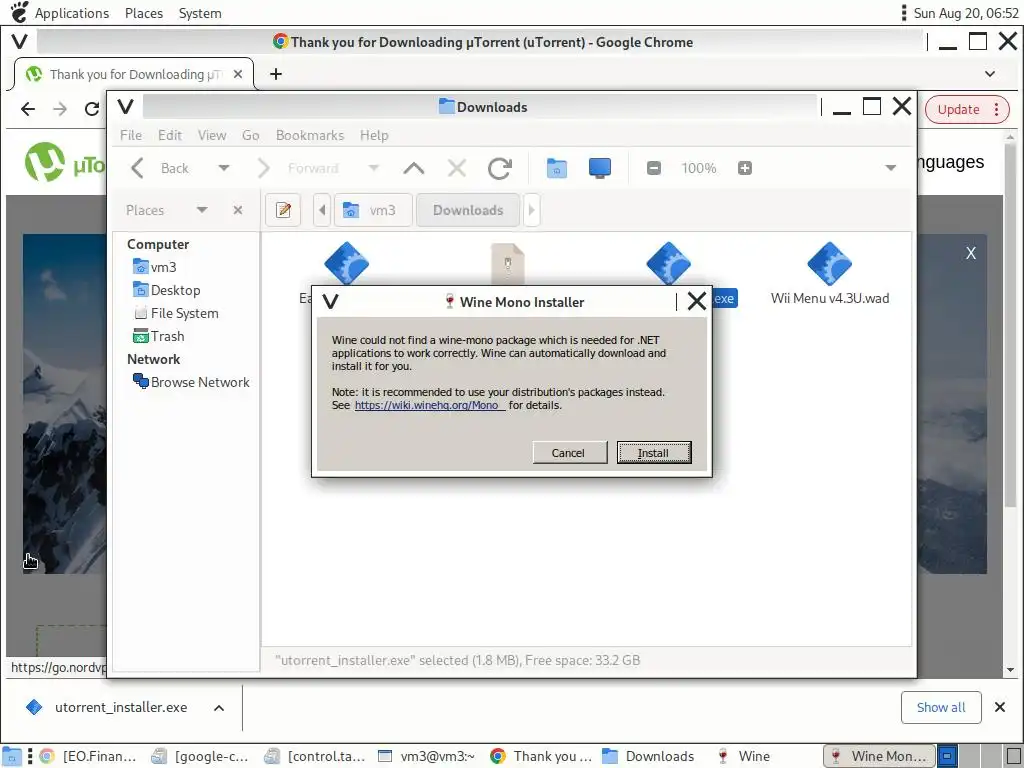Image resolution: width=1024 pixels, height=768 pixels.
Task: Open the Places menu in top panel
Action: [x=144, y=13]
